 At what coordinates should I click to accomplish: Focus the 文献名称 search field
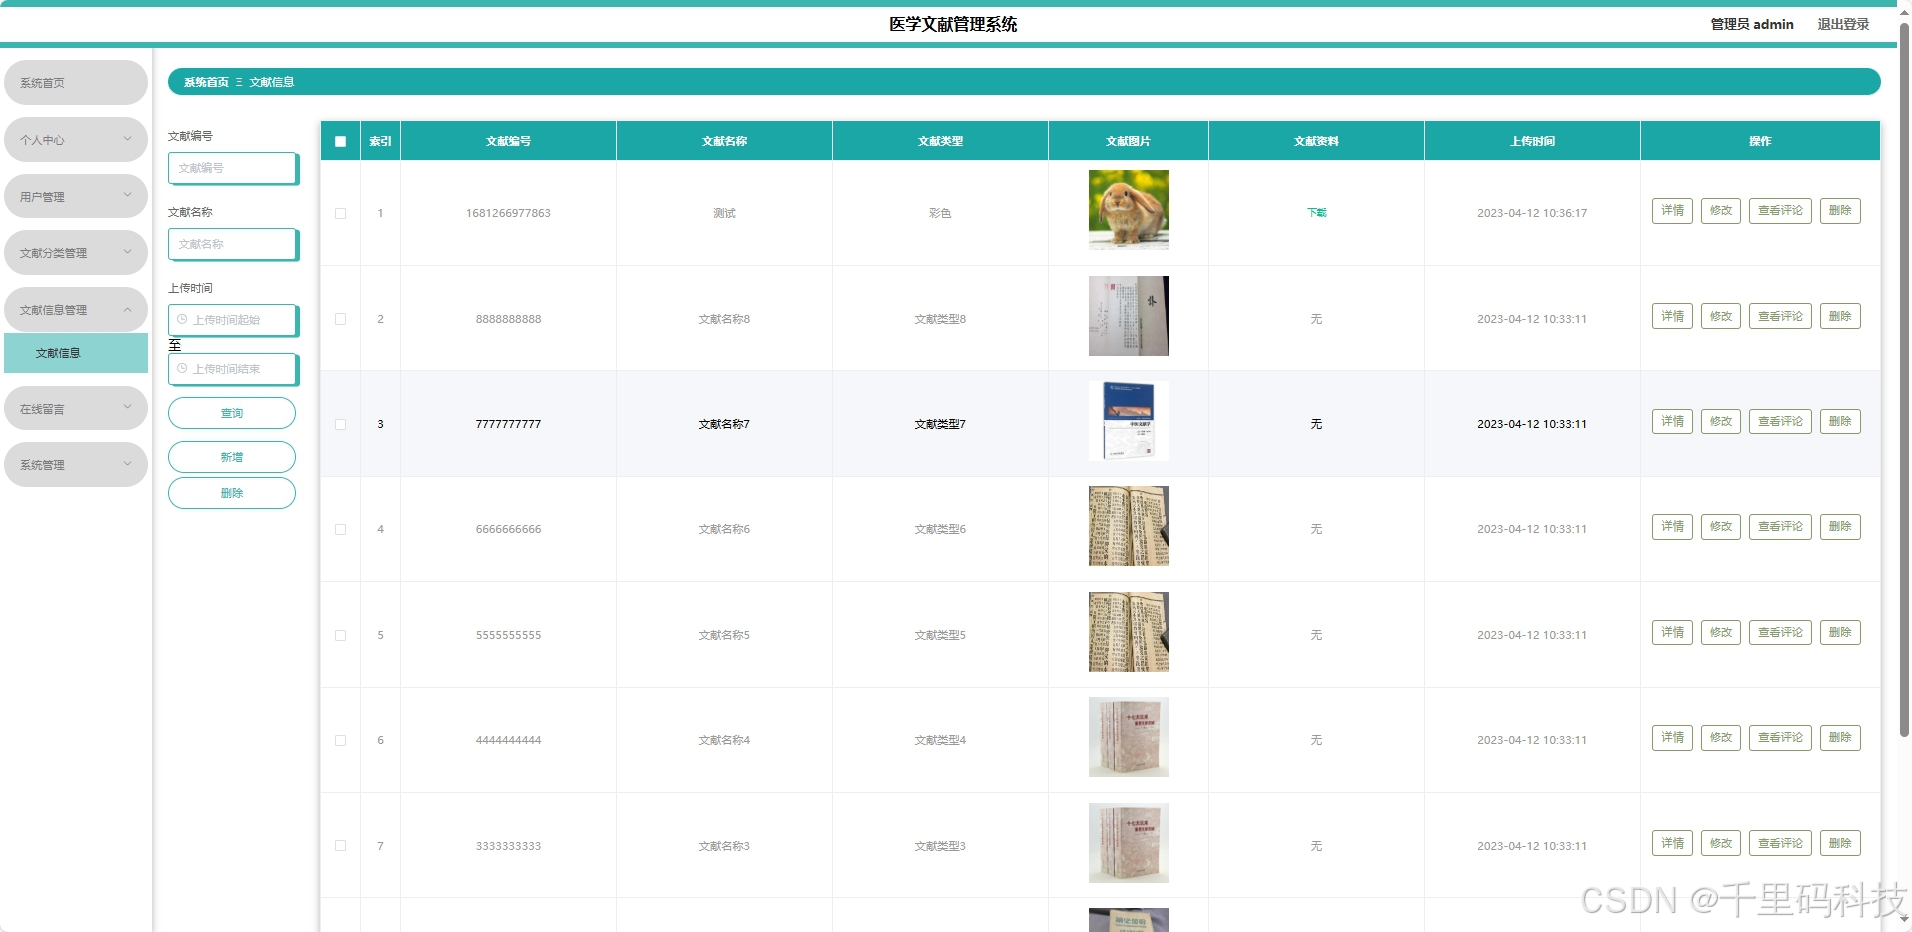[233, 244]
